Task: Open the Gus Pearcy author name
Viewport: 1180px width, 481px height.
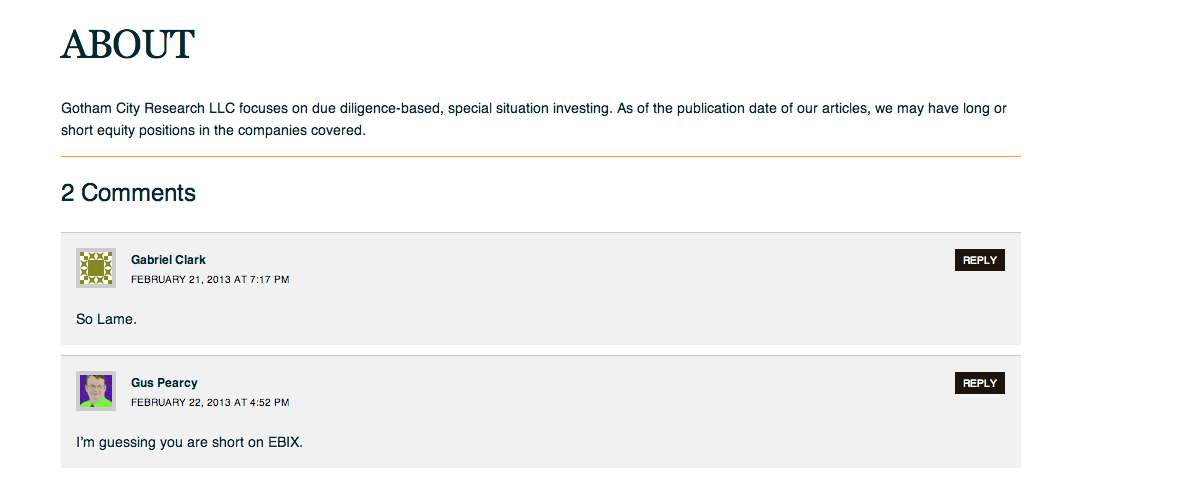Action: [164, 382]
